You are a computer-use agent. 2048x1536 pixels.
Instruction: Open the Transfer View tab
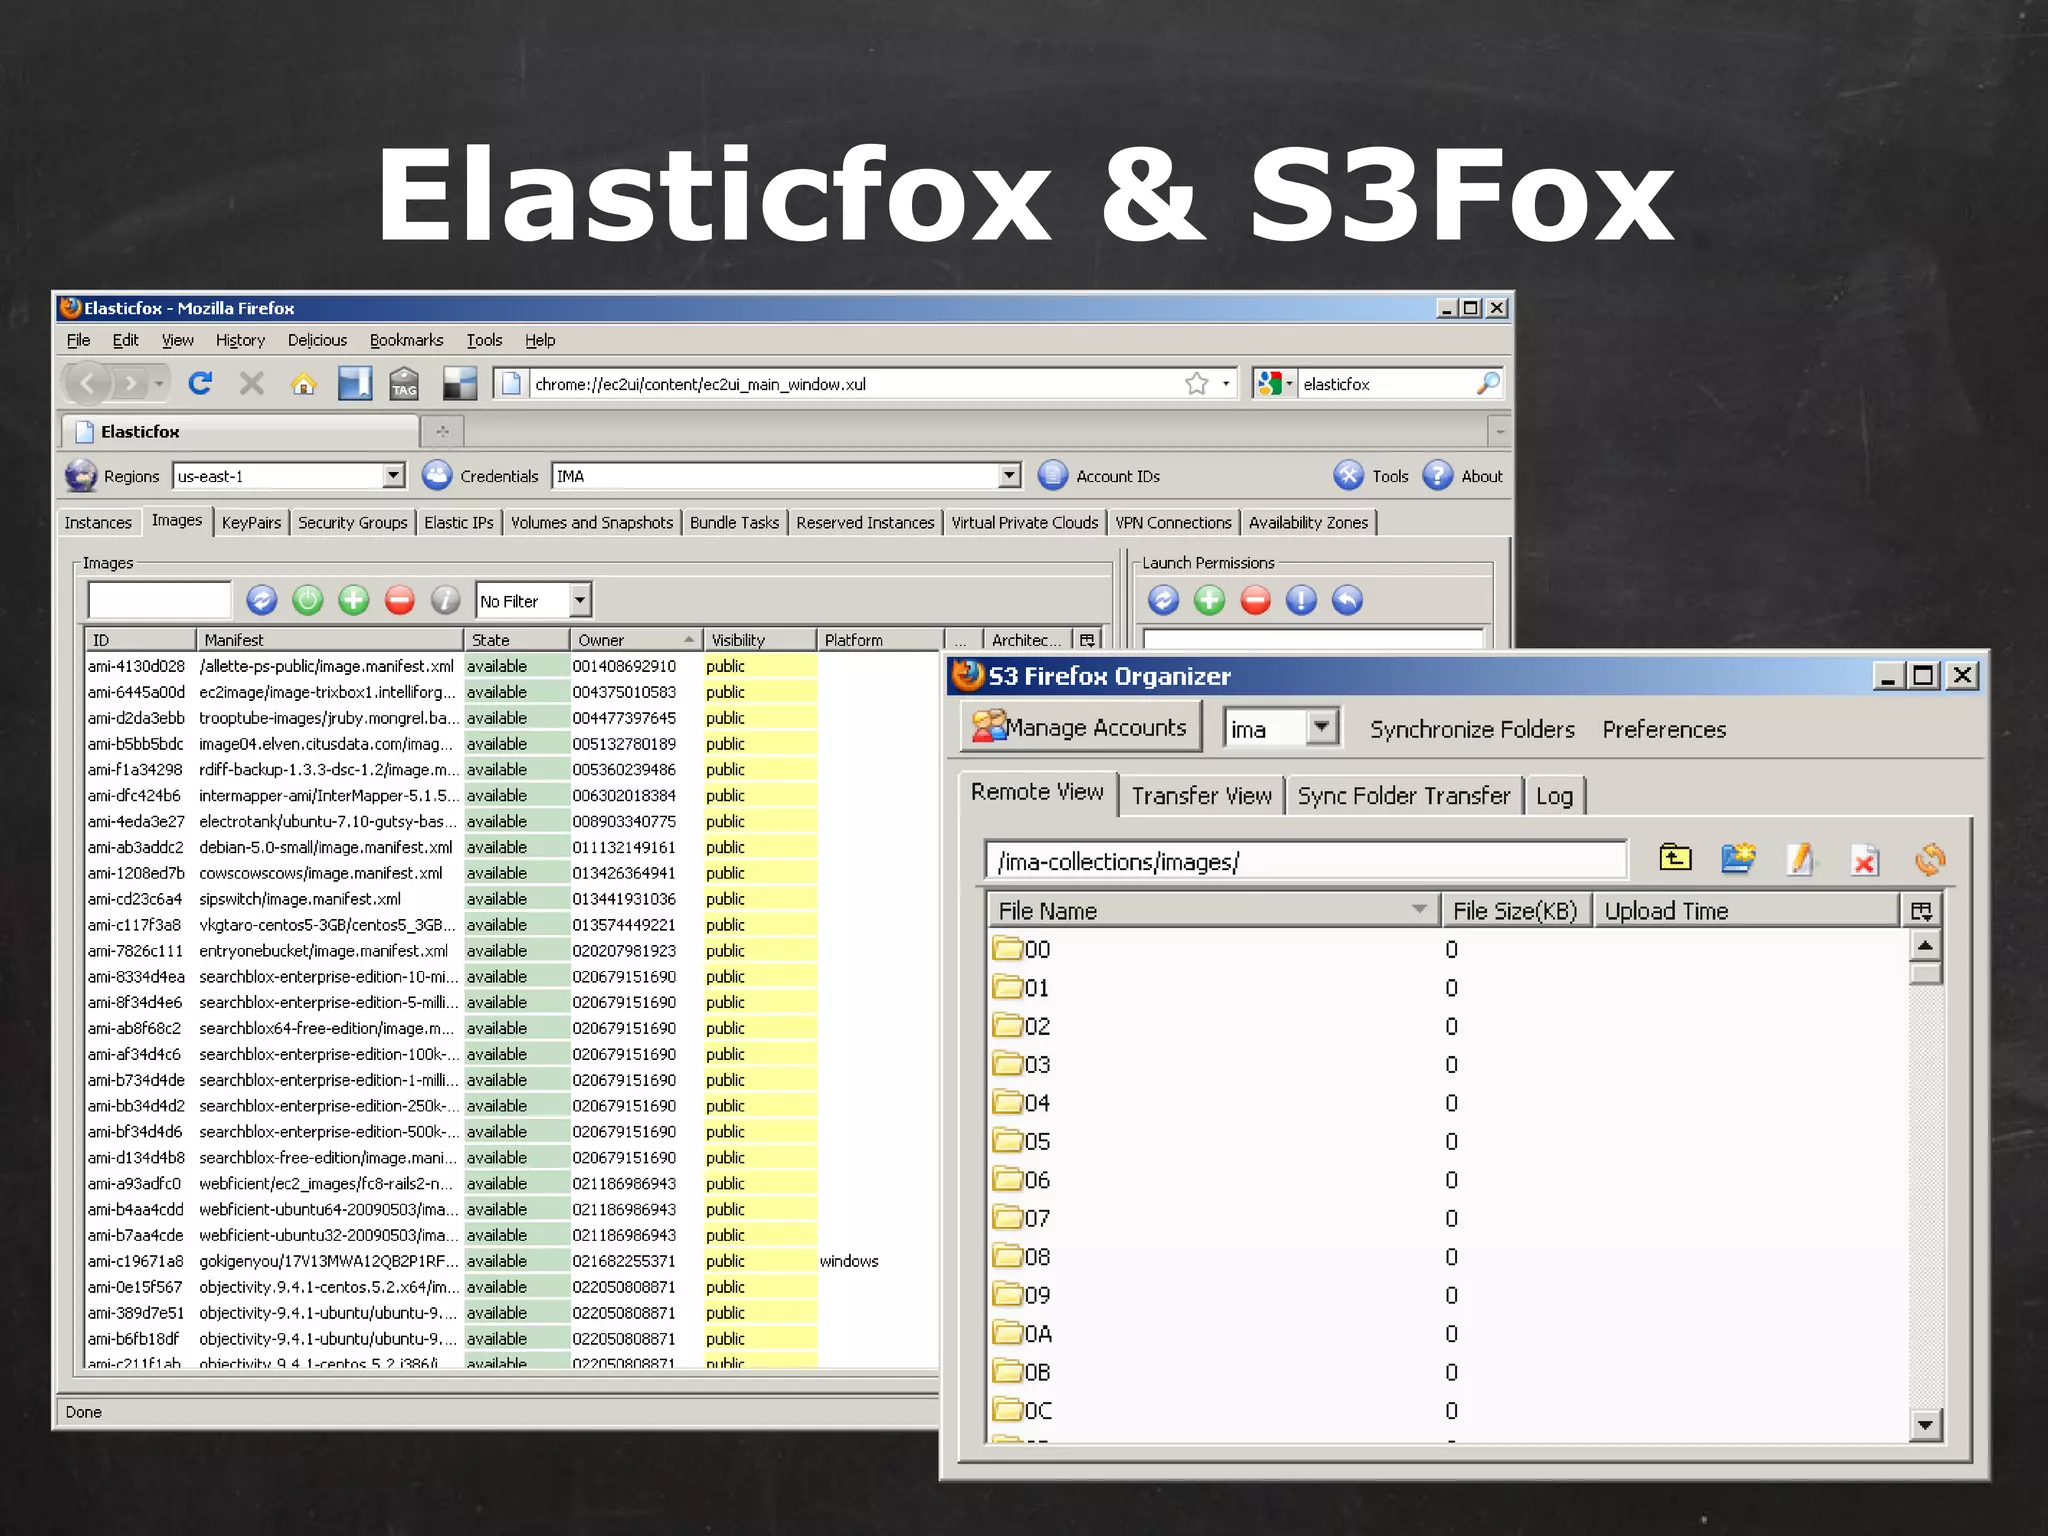click(x=1201, y=796)
